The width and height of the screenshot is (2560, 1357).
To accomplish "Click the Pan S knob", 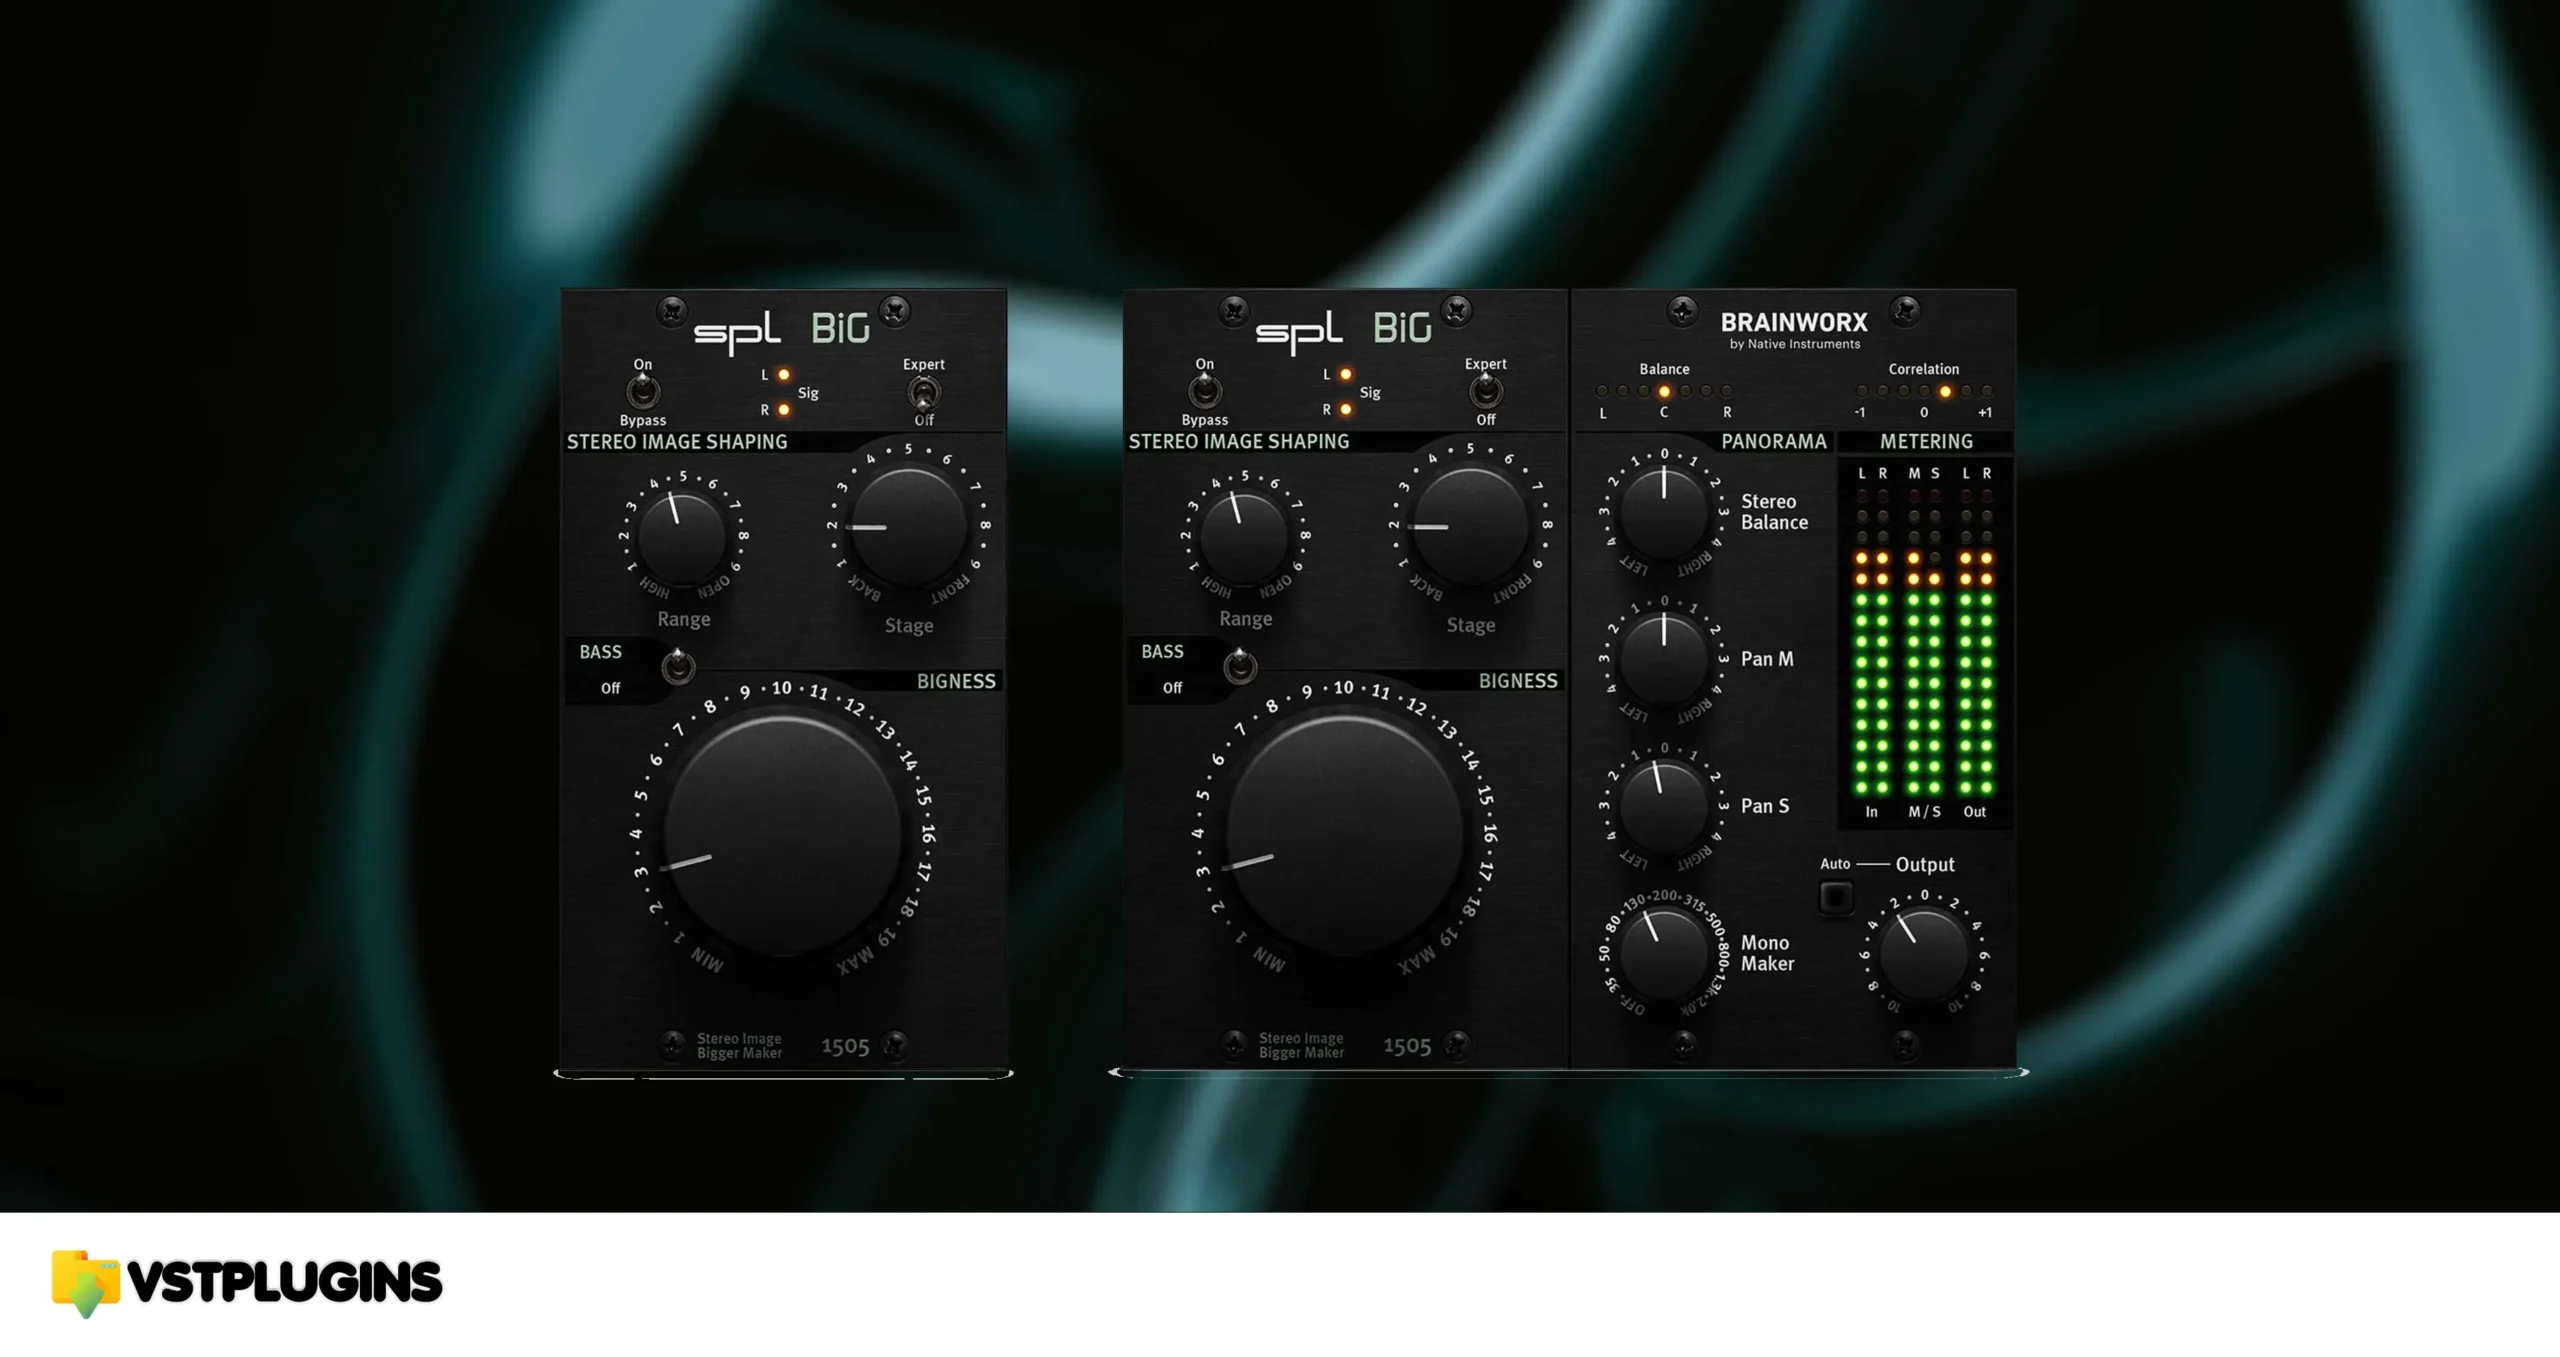I will [1664, 806].
